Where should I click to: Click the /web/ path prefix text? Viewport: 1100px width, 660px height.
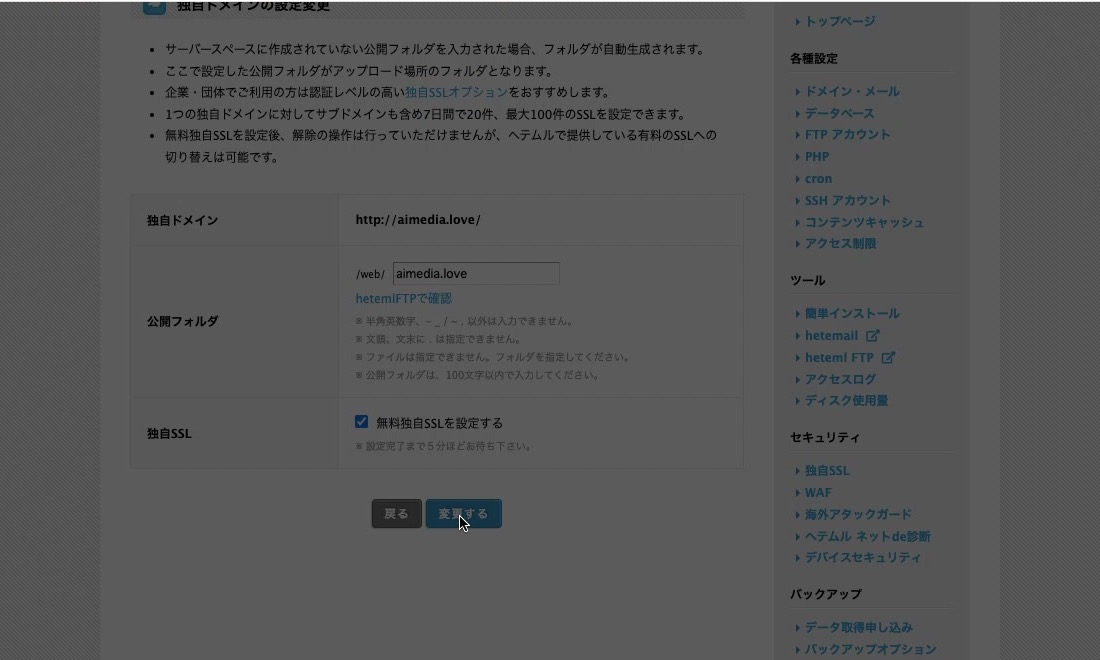pos(370,274)
